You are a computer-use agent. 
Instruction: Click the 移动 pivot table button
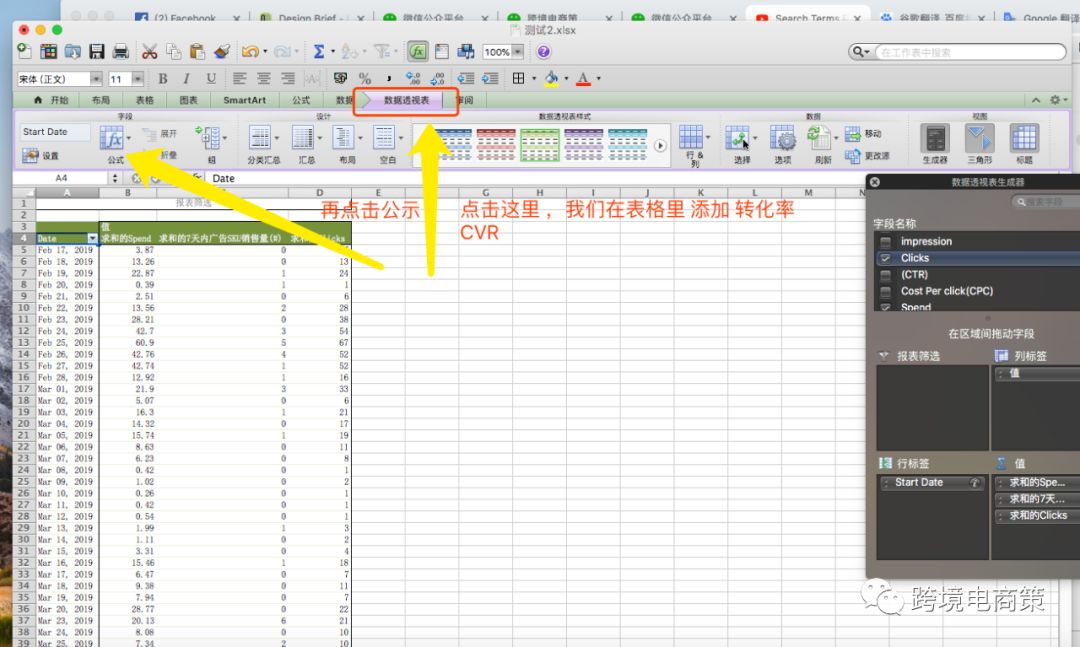click(x=864, y=134)
